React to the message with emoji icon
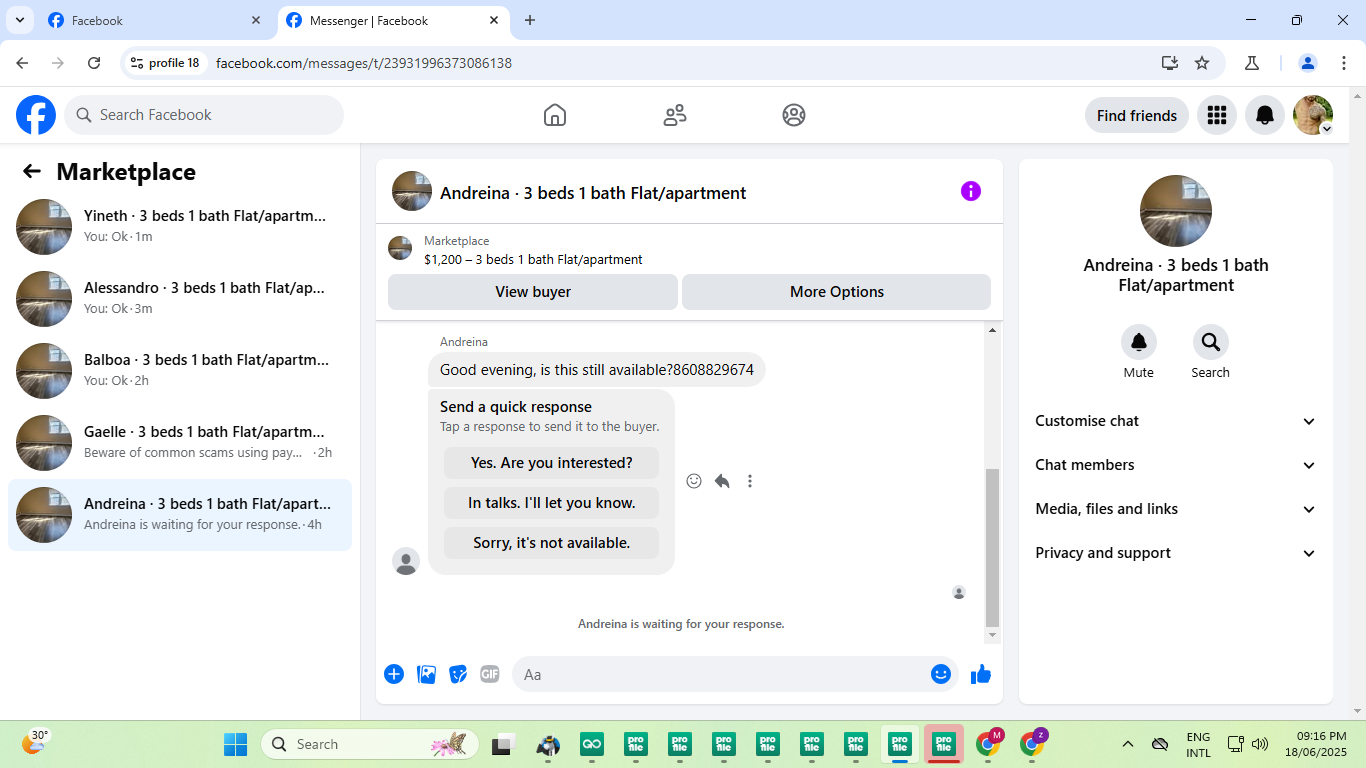 (694, 481)
